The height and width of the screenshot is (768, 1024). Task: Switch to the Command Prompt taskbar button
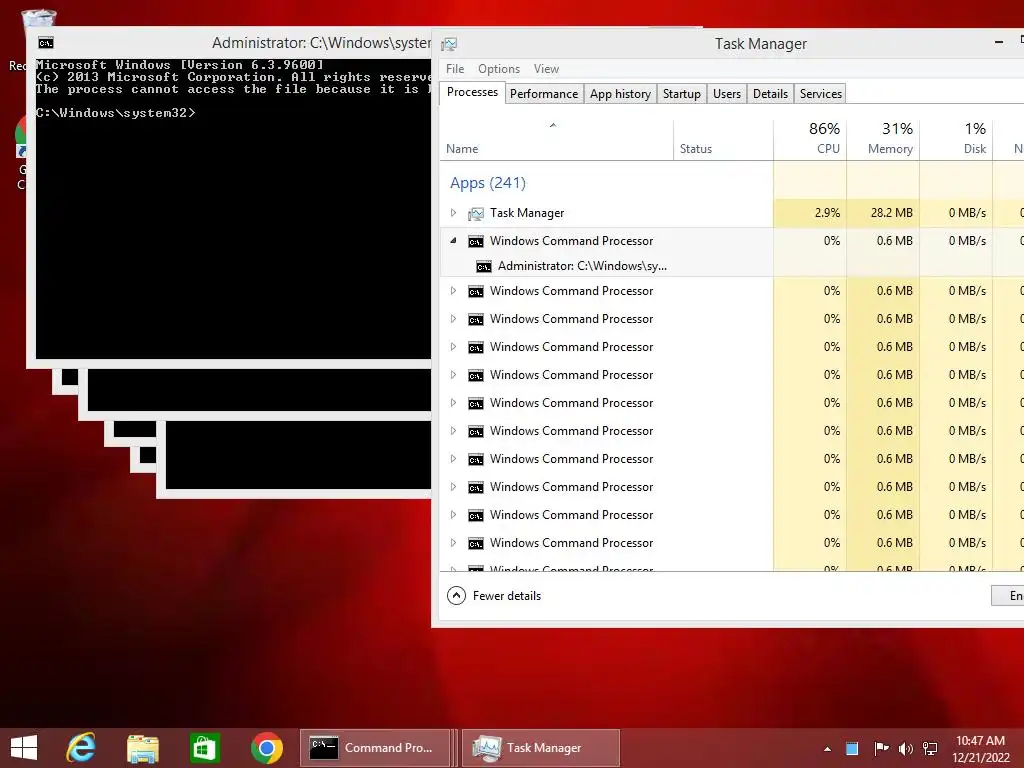point(375,748)
